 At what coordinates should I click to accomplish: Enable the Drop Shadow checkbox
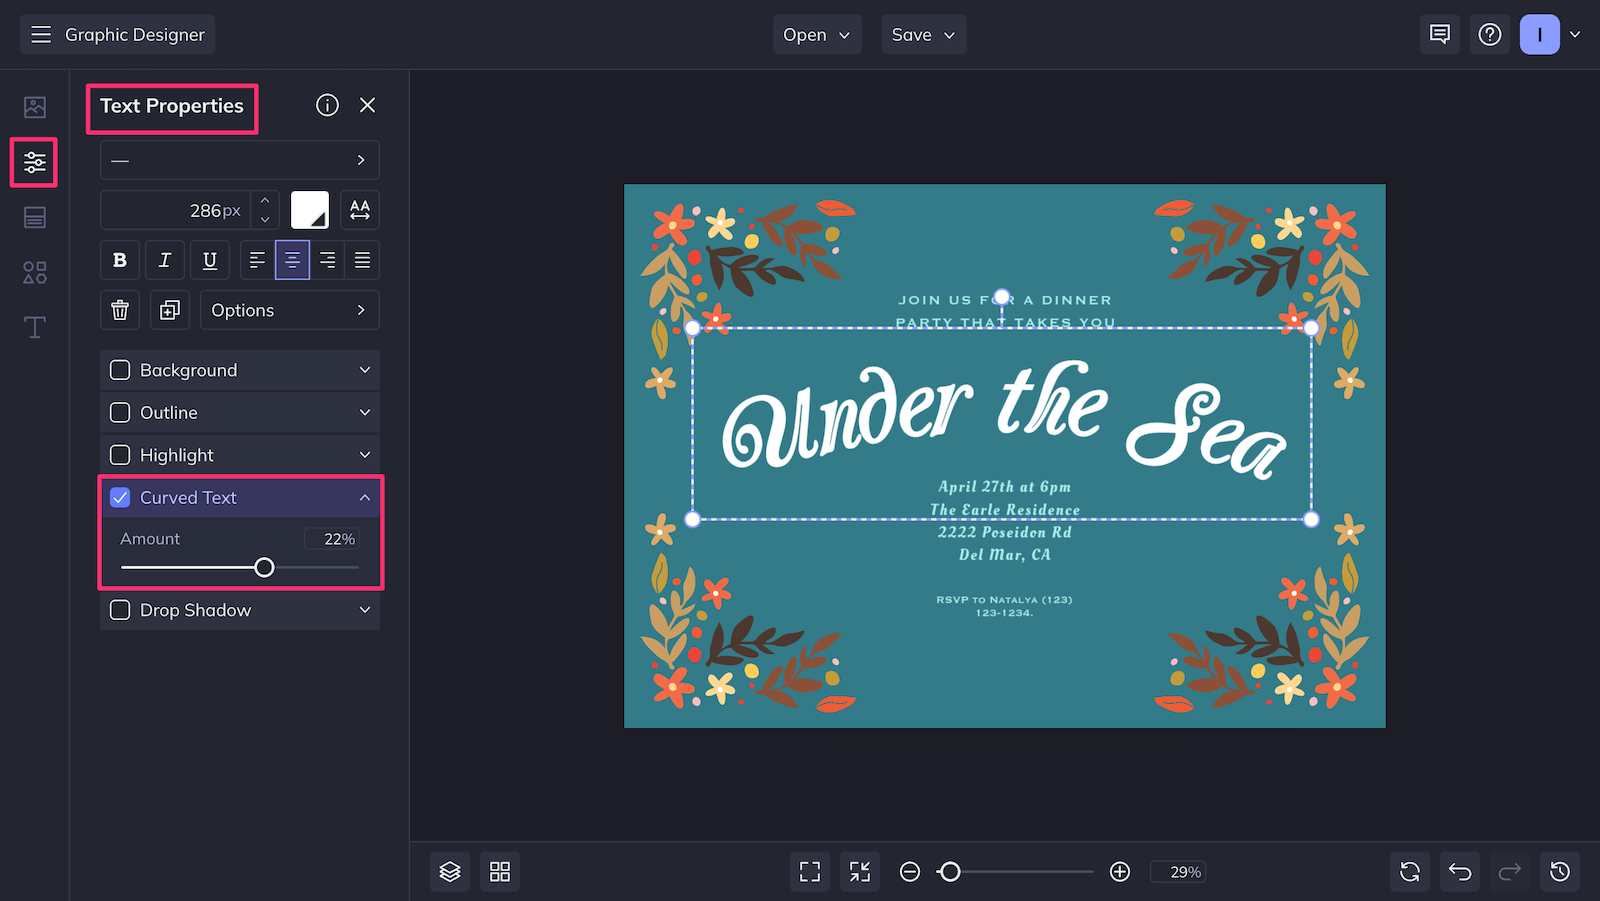pos(119,610)
